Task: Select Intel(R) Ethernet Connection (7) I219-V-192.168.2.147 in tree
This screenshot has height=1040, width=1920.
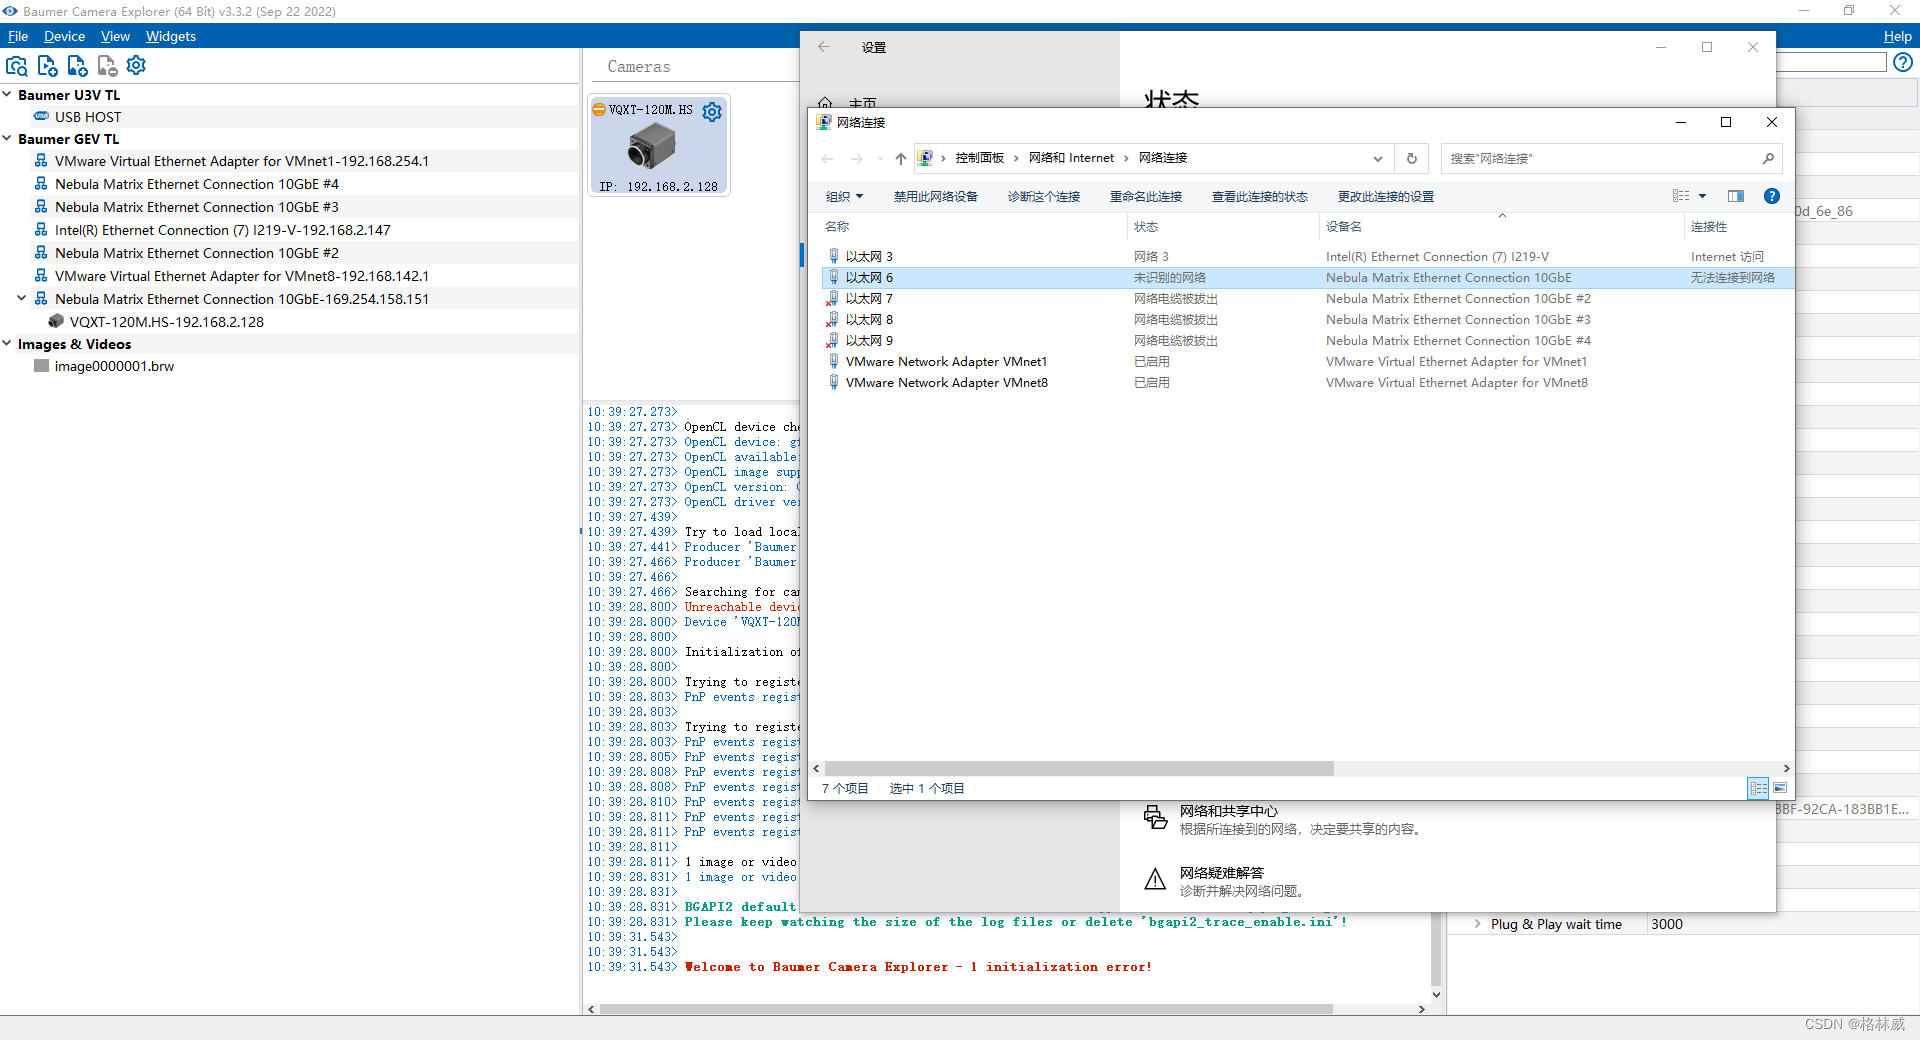Action: click(x=223, y=230)
